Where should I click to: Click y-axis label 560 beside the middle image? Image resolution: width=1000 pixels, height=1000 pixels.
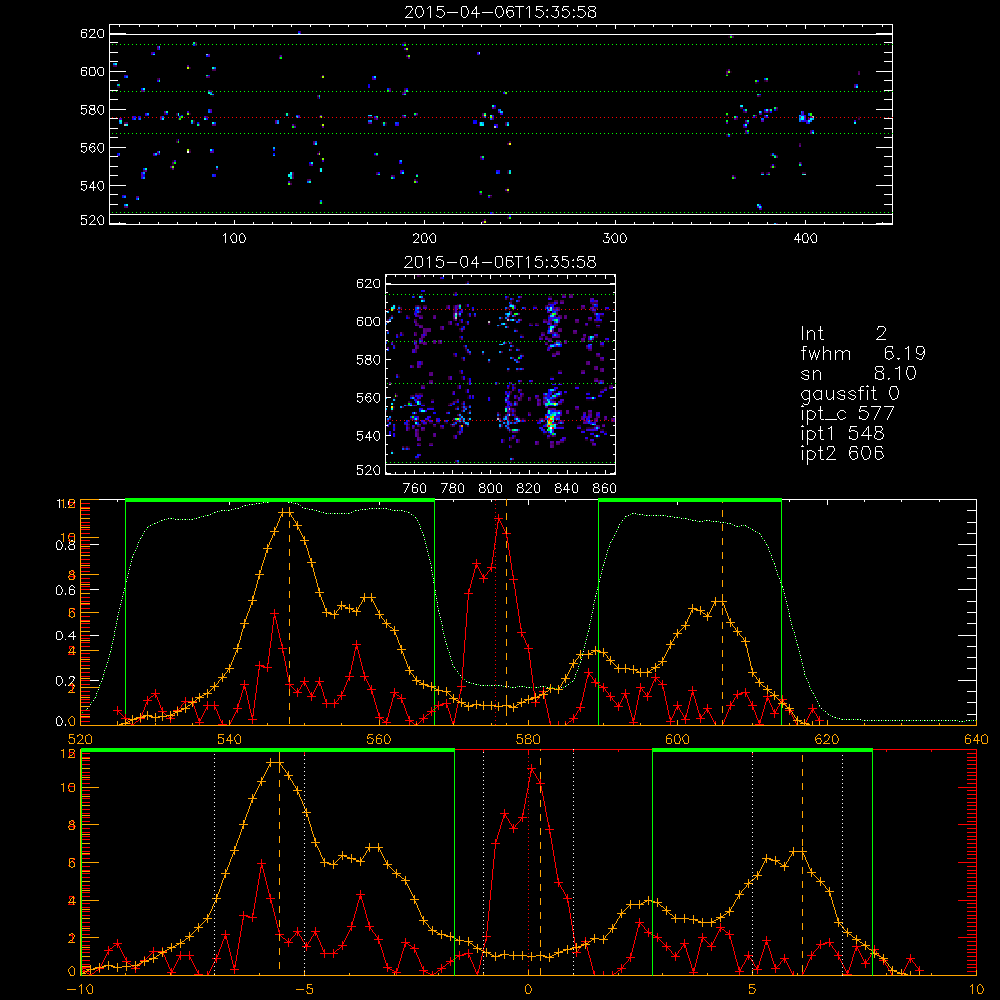(x=369, y=398)
